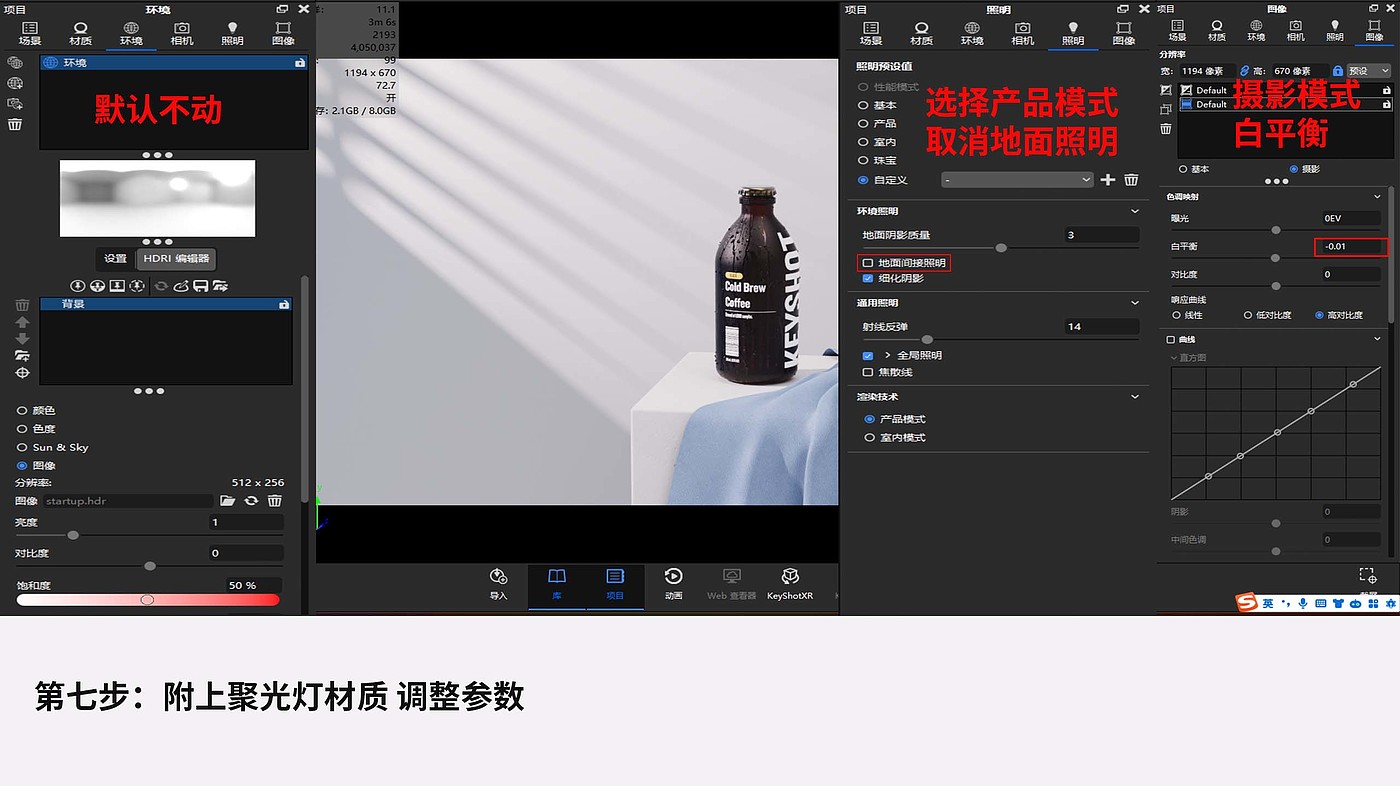Enable the 焦散线 caustics checkbox

coord(868,372)
